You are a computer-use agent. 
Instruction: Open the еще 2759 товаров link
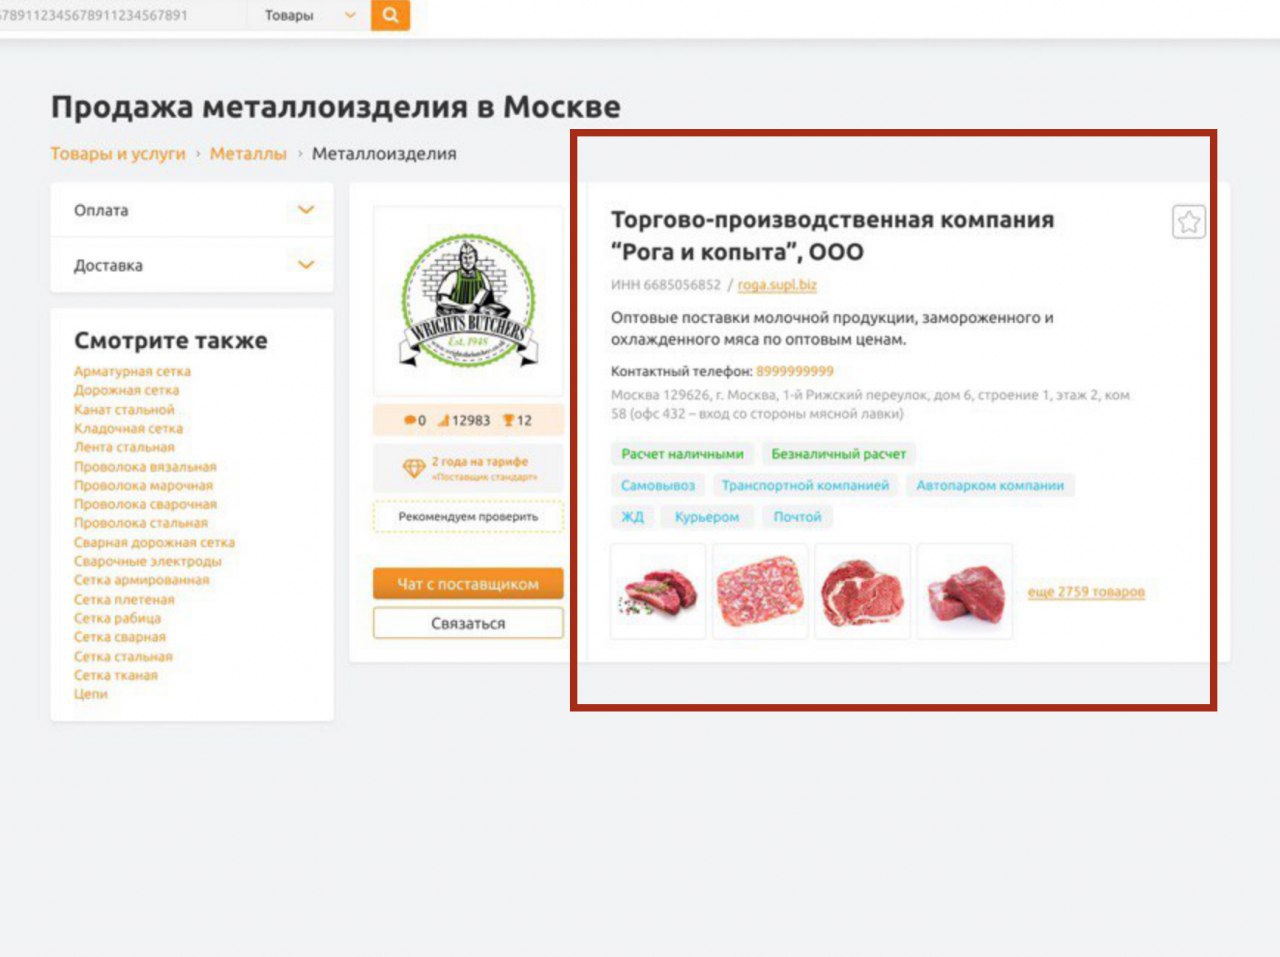pyautogui.click(x=1086, y=592)
